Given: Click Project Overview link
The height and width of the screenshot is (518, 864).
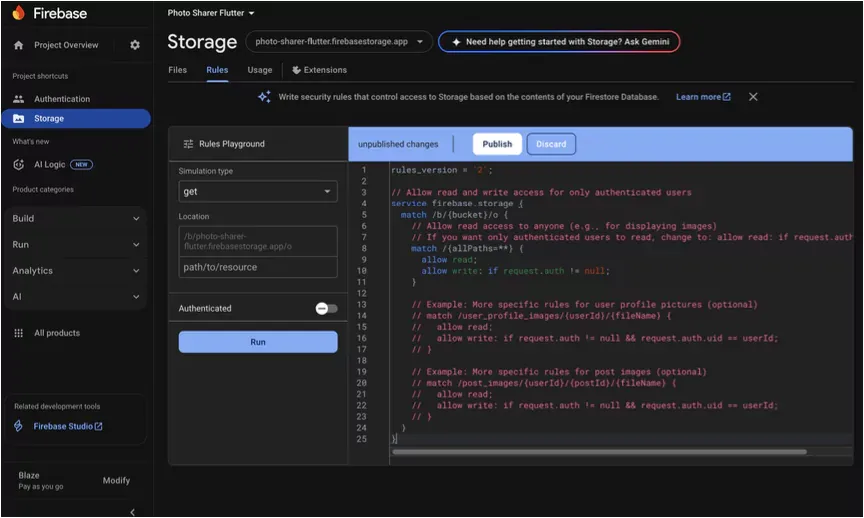Looking at the screenshot, I should (x=66, y=45).
